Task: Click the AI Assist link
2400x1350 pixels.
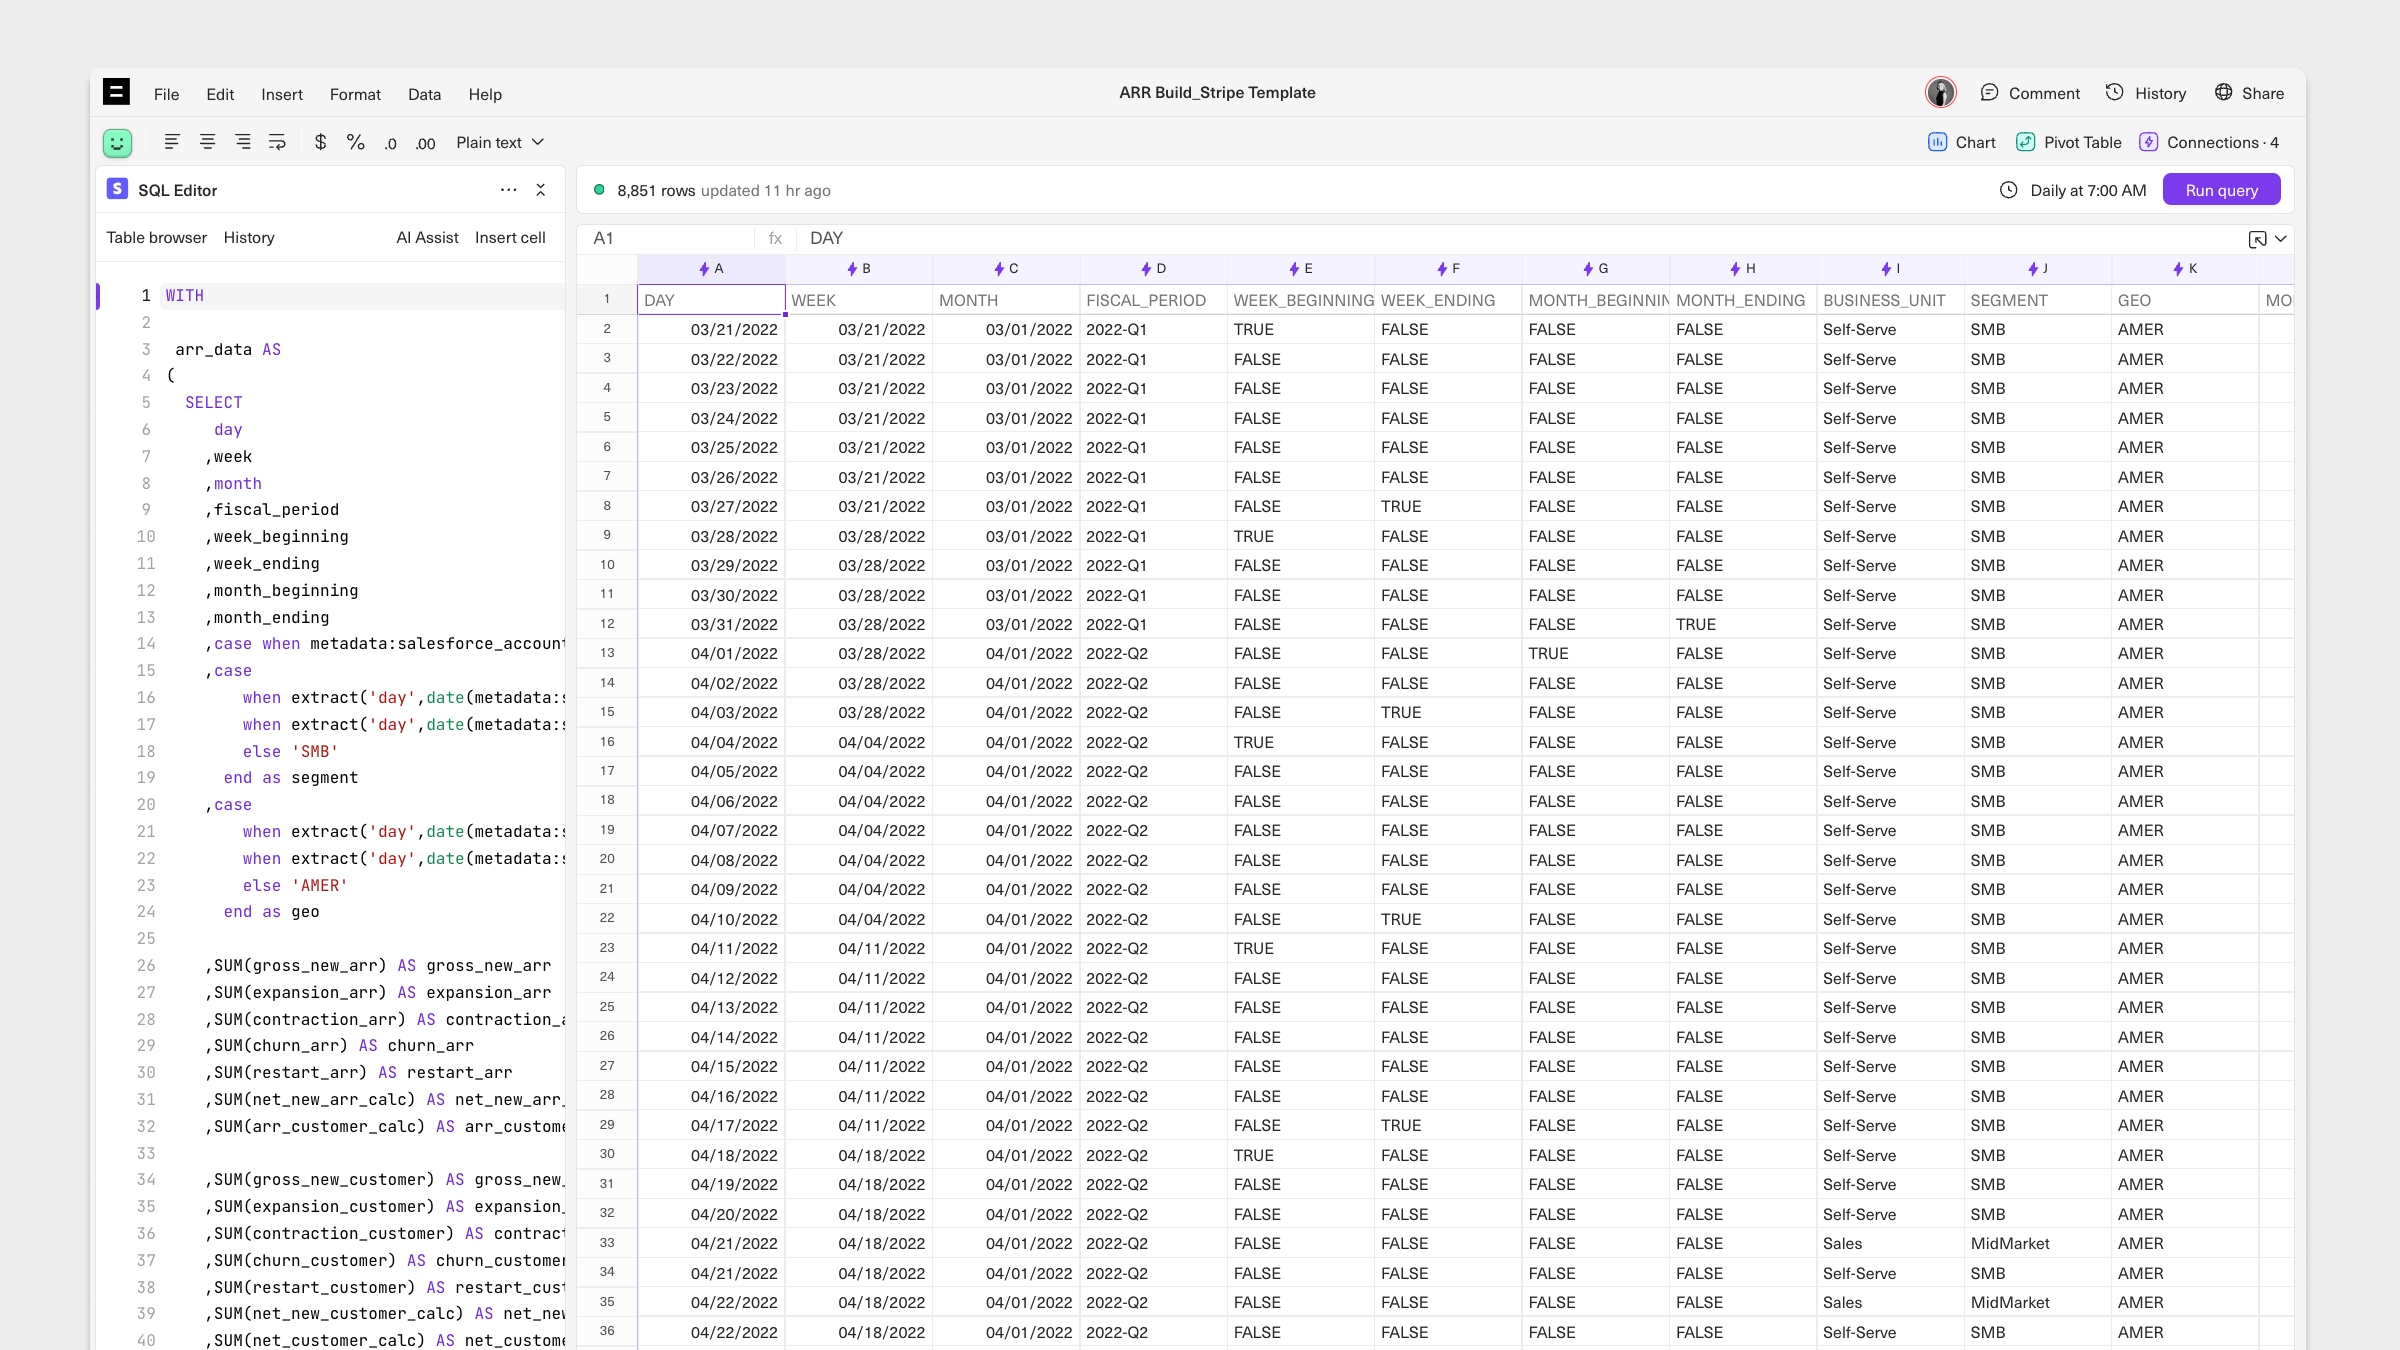Action: [x=427, y=237]
